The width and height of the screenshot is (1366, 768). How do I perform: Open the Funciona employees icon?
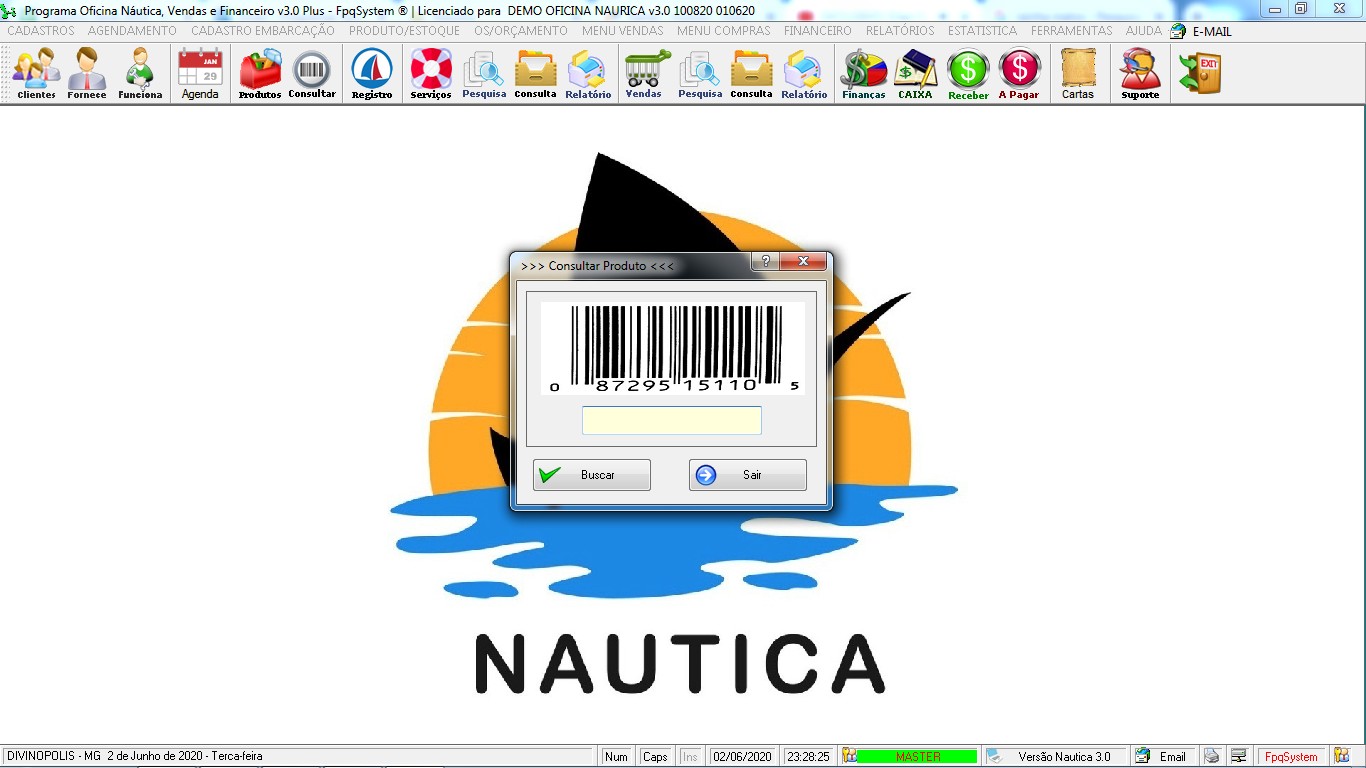coord(140,74)
